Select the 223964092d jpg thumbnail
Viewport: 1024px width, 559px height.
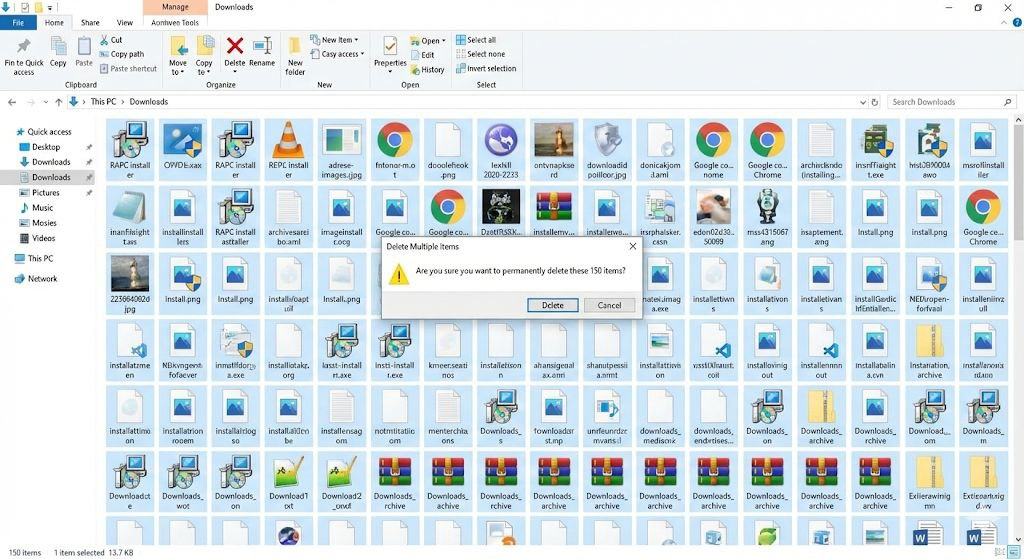(x=130, y=283)
